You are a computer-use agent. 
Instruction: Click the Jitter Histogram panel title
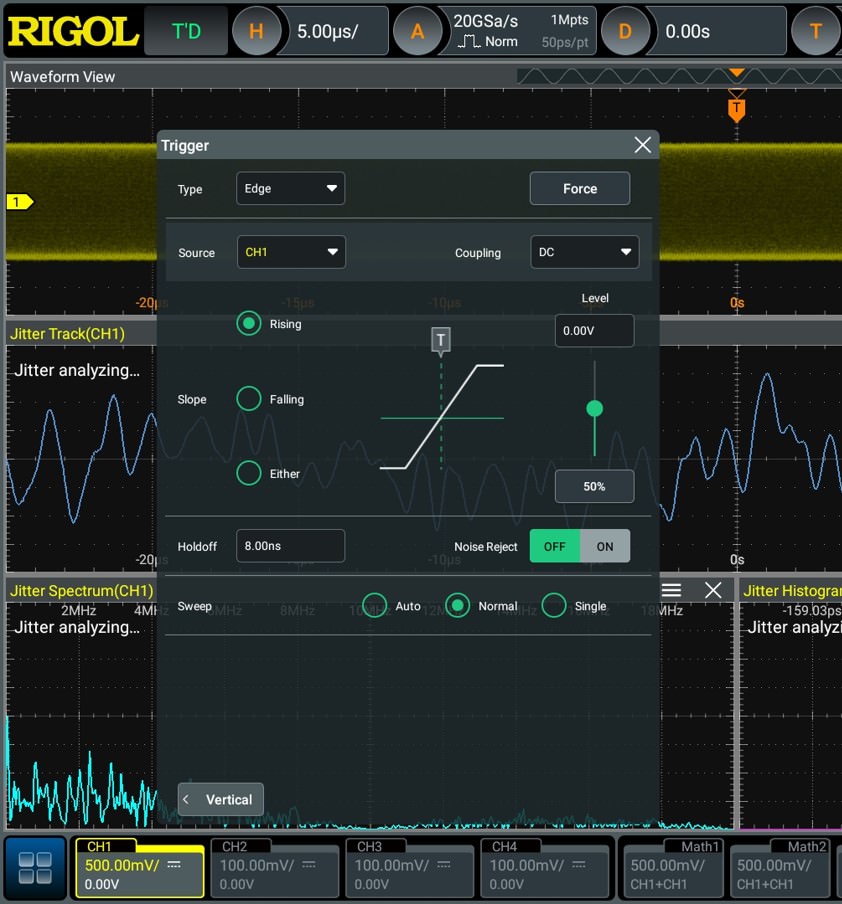pyautogui.click(x=792, y=590)
